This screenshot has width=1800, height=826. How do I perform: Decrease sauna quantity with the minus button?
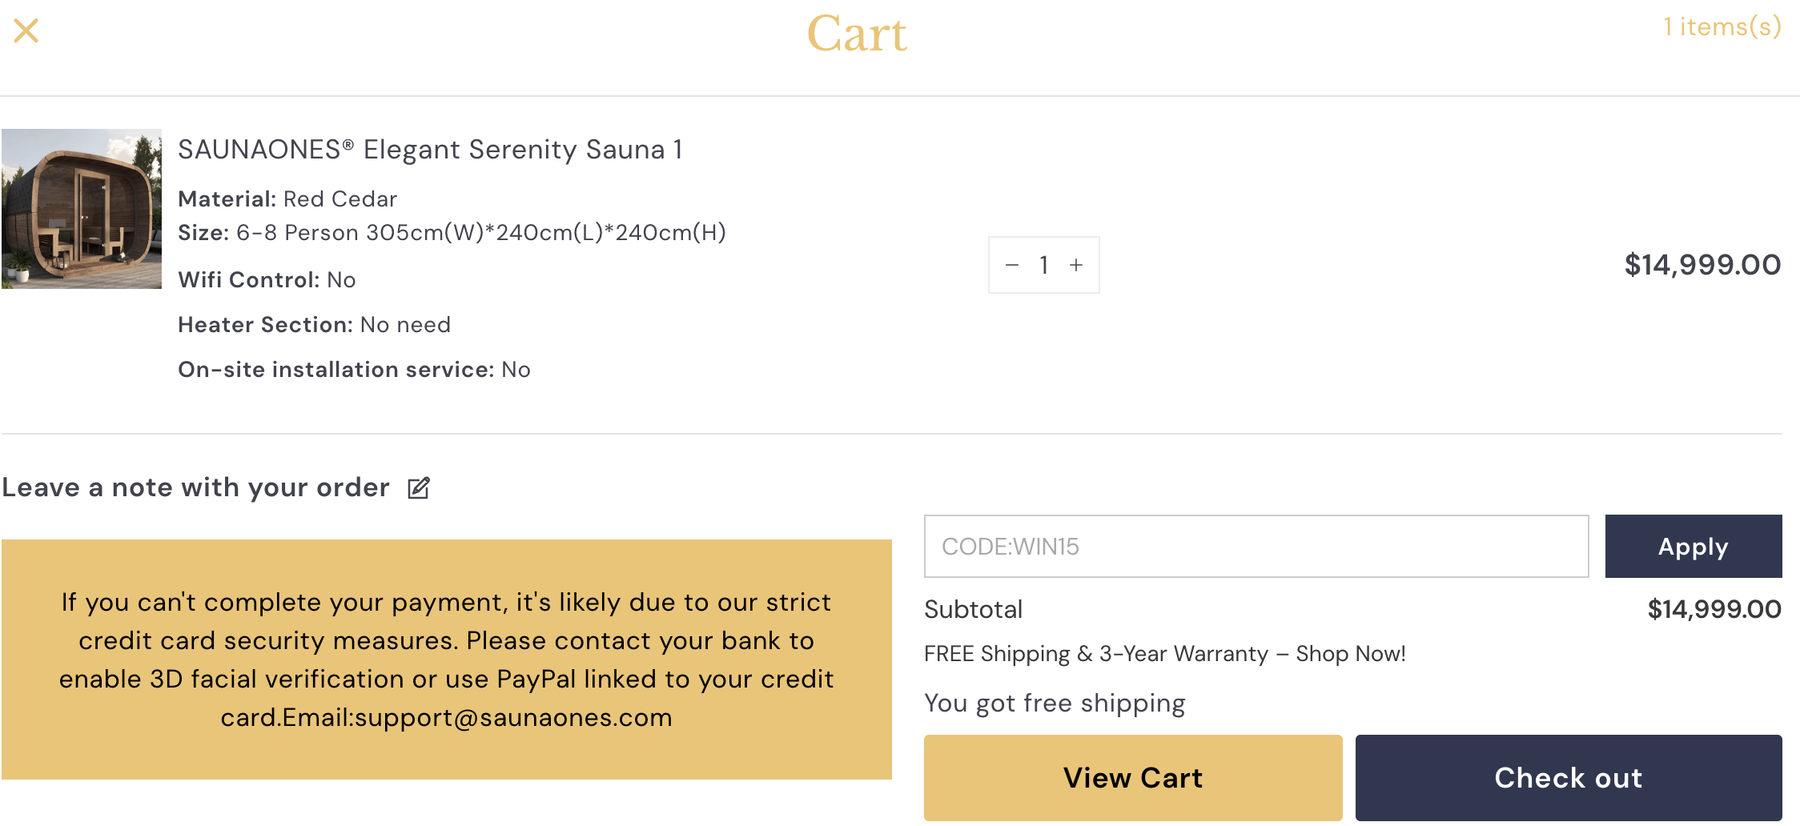1012,265
